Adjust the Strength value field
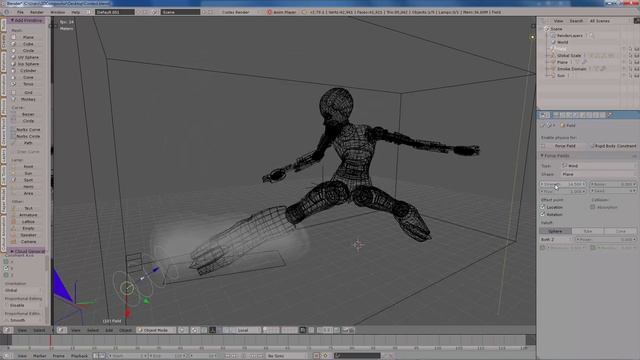 pos(563,184)
